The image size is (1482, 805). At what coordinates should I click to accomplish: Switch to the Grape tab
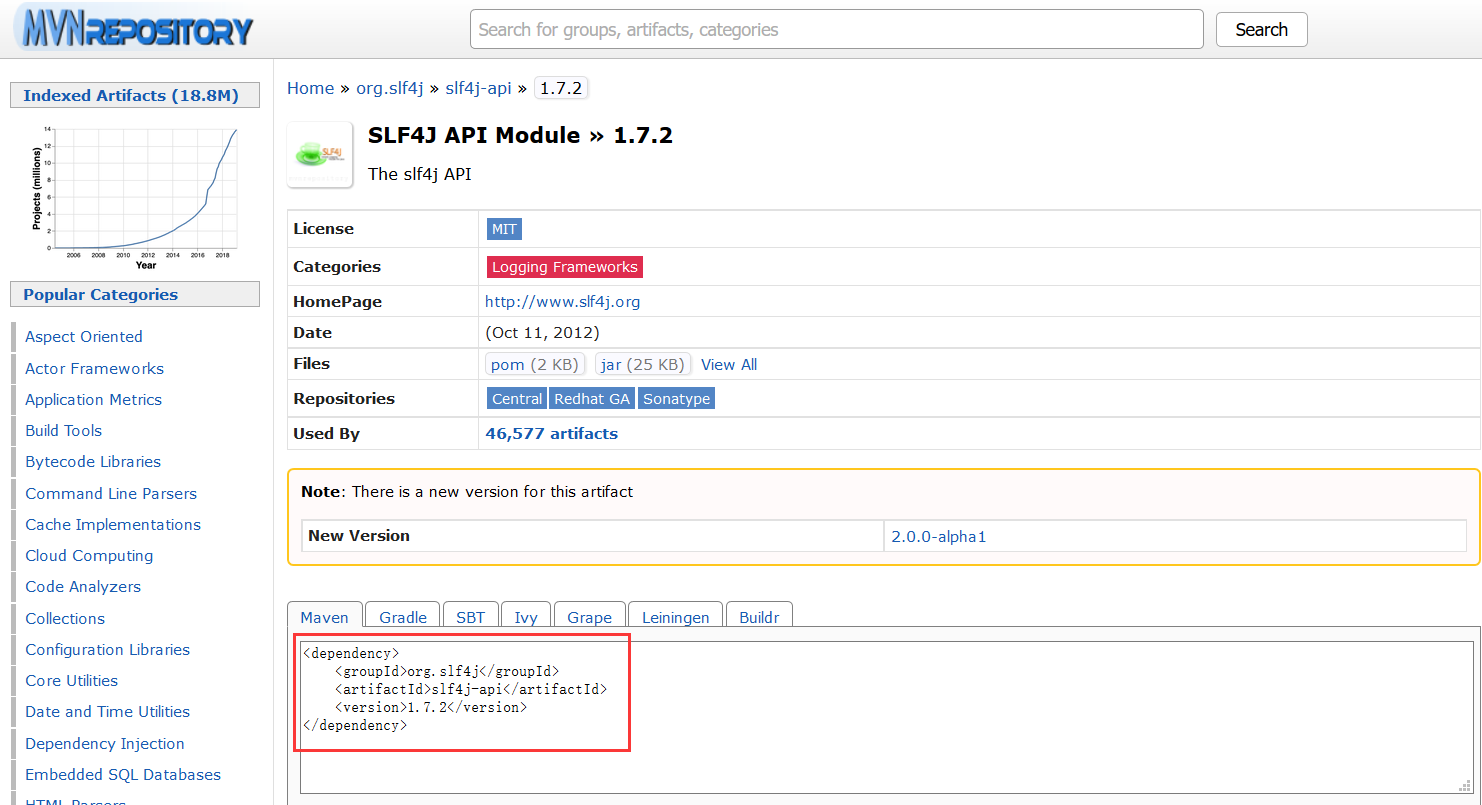(x=589, y=617)
